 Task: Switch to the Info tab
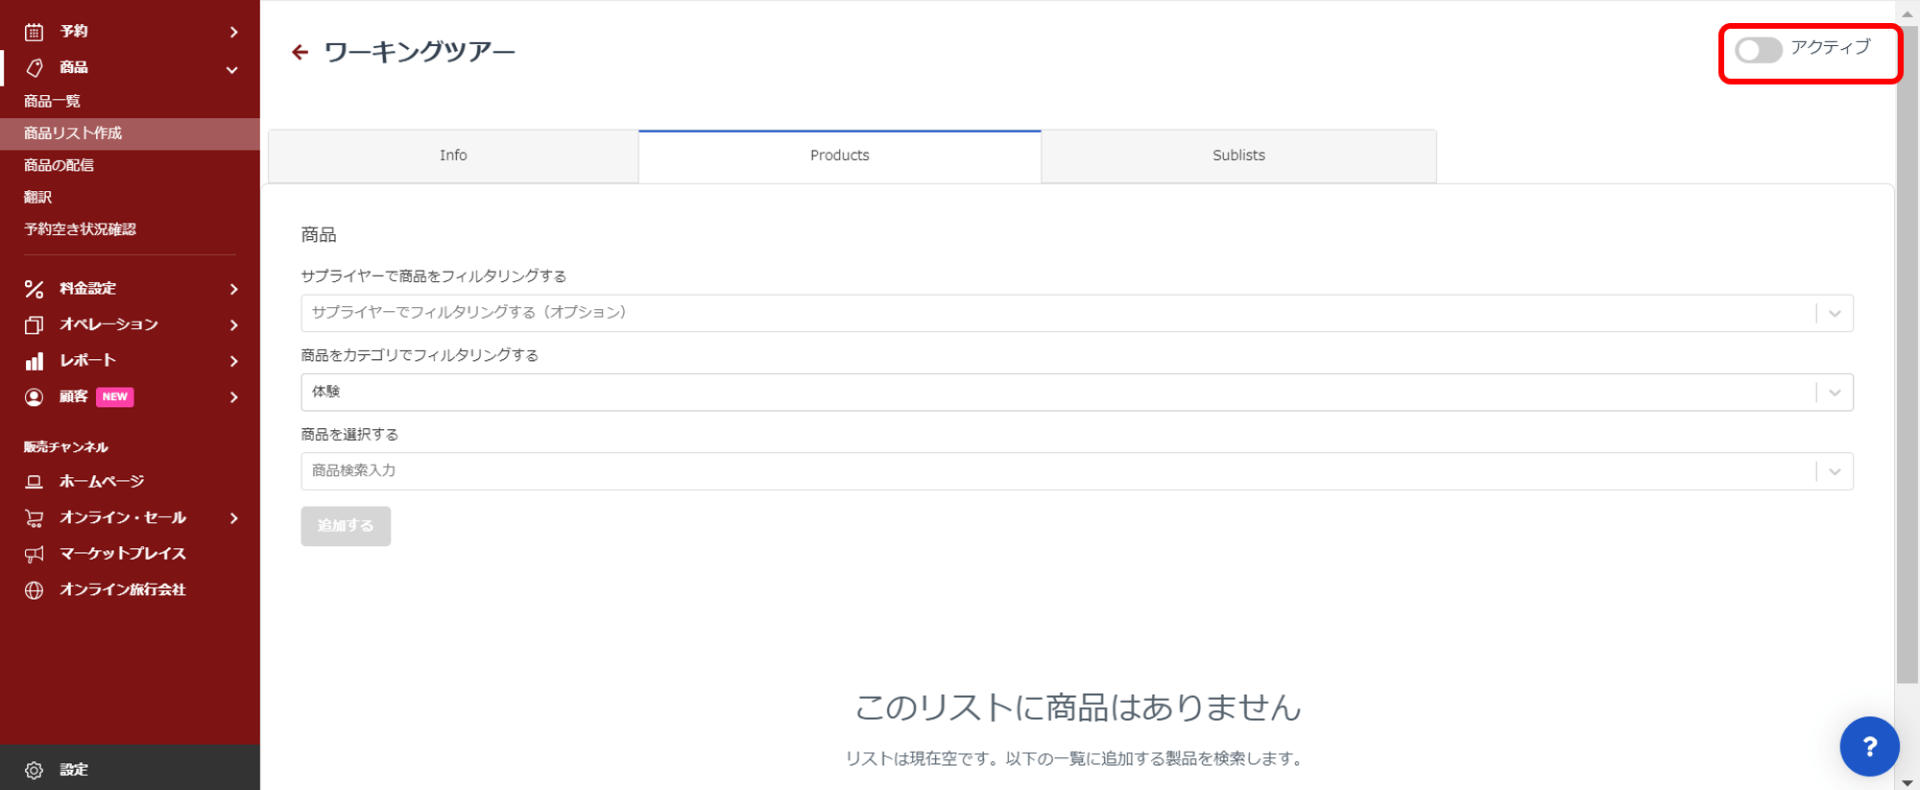[x=453, y=156]
